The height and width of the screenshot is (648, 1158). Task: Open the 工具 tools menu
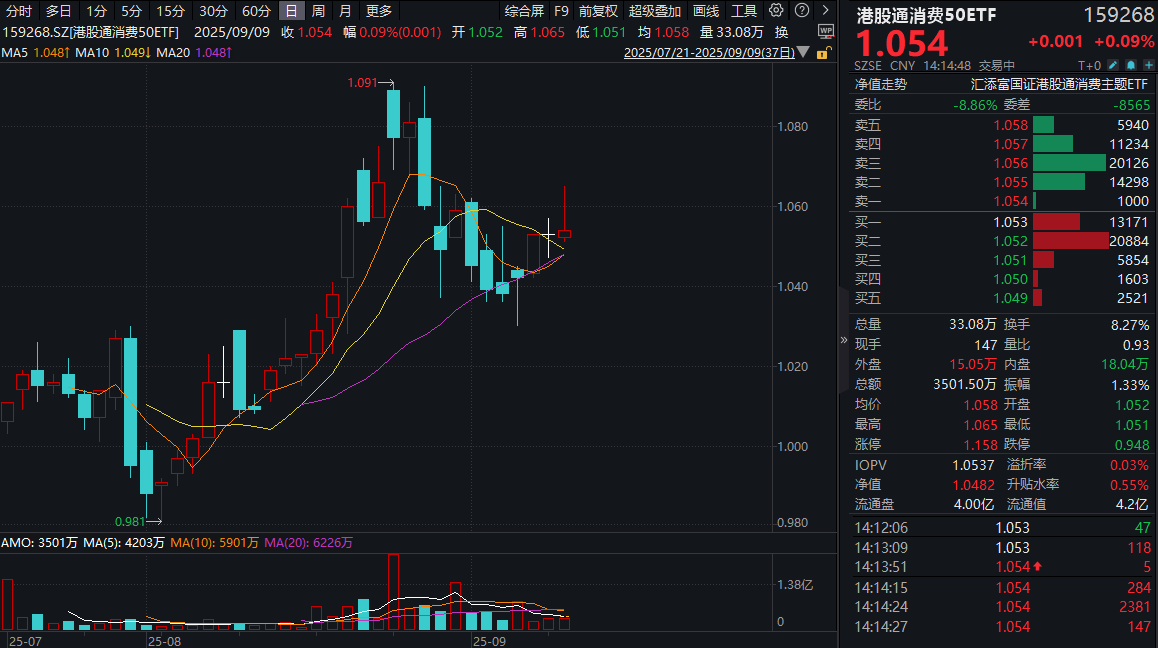[744, 12]
